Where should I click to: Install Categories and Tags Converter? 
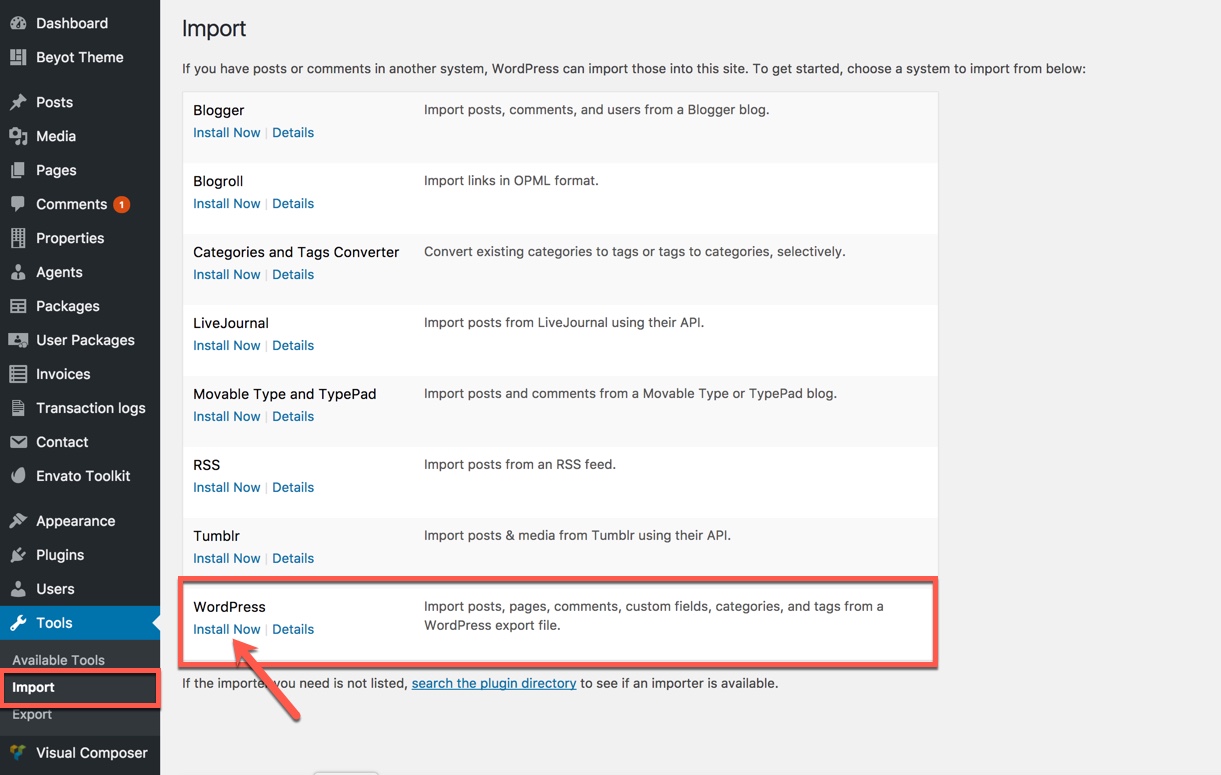click(227, 274)
